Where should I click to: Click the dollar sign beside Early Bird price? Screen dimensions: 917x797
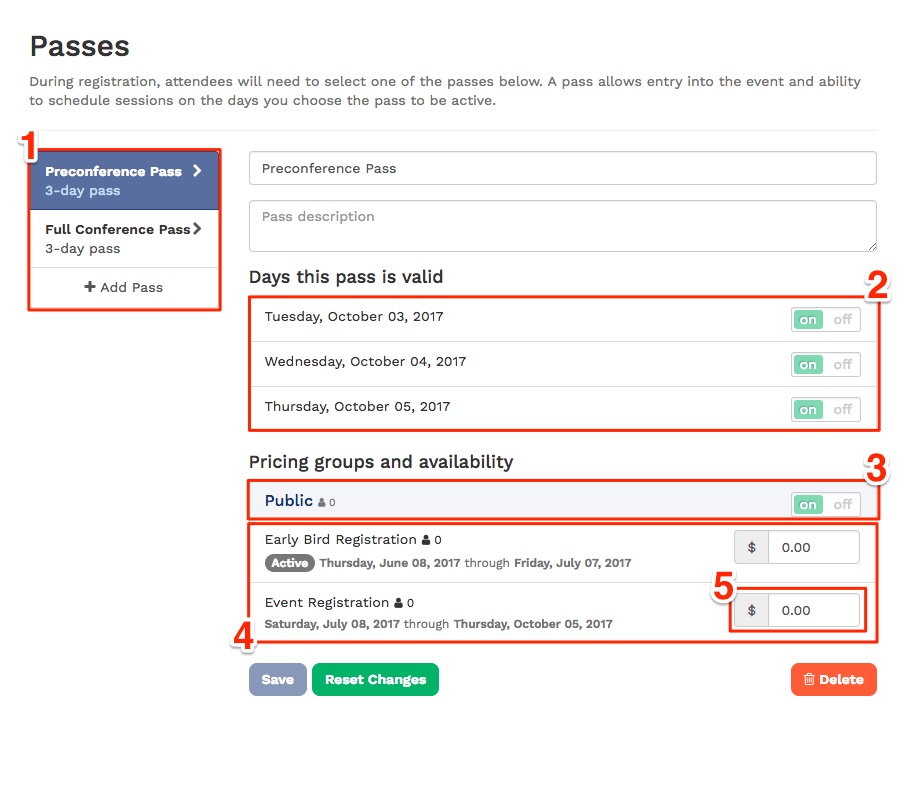coord(751,547)
